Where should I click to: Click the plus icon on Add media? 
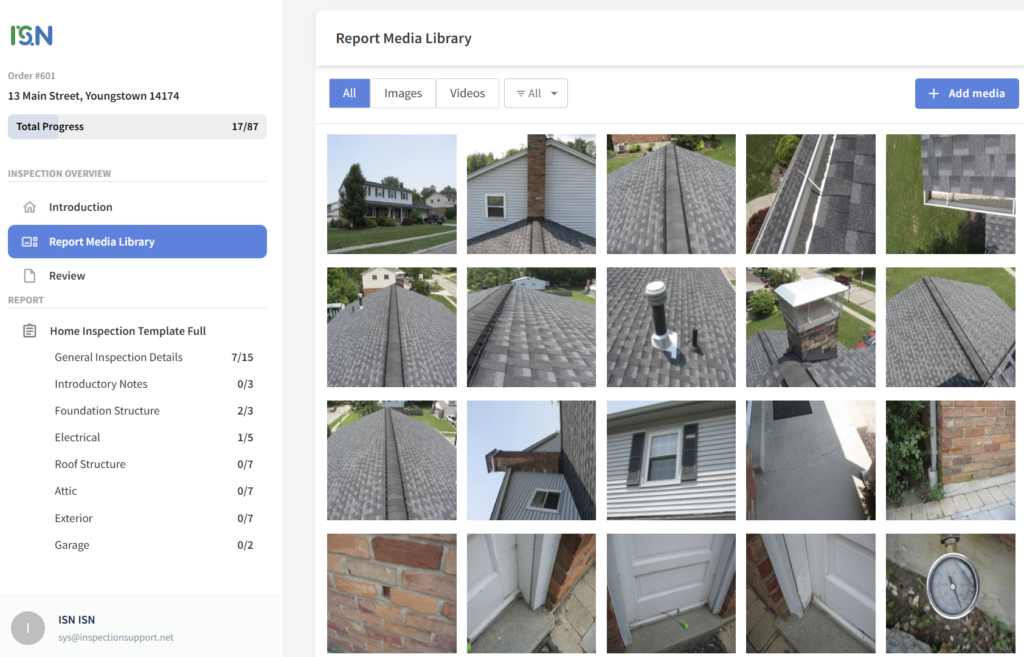934,93
